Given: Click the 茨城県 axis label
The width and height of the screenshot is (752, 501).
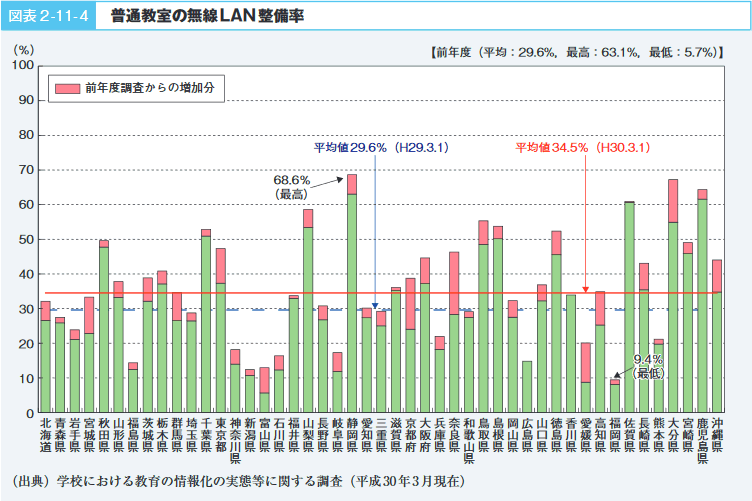Looking at the screenshot, I should pos(148,435).
